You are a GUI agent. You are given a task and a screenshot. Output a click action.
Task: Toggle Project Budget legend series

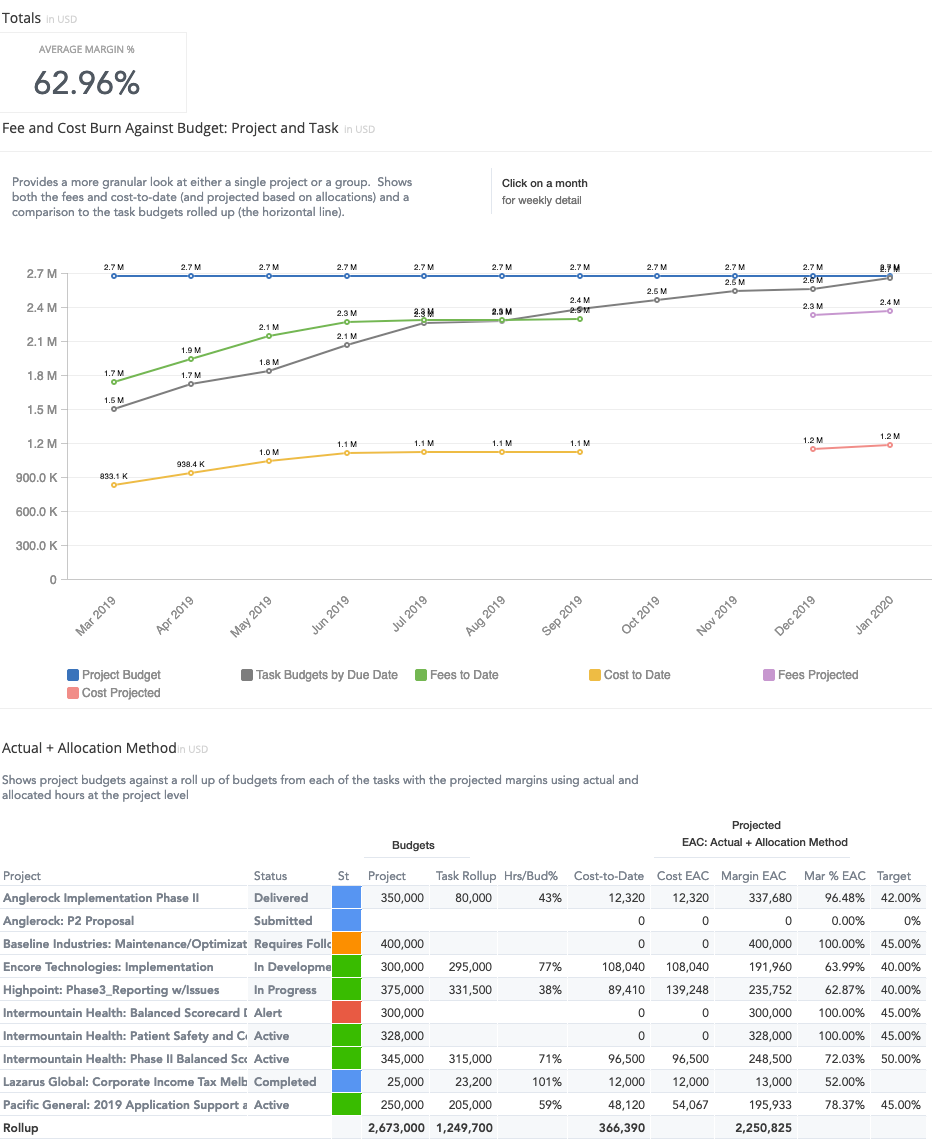114,675
